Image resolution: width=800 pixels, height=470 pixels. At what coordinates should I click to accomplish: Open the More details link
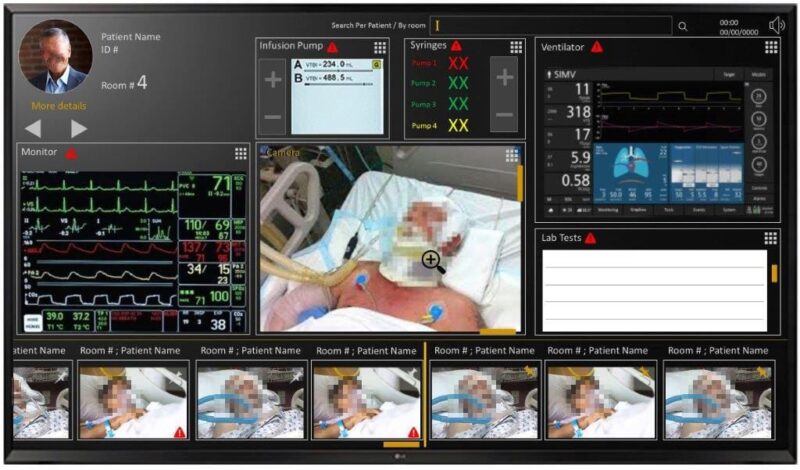(x=58, y=105)
